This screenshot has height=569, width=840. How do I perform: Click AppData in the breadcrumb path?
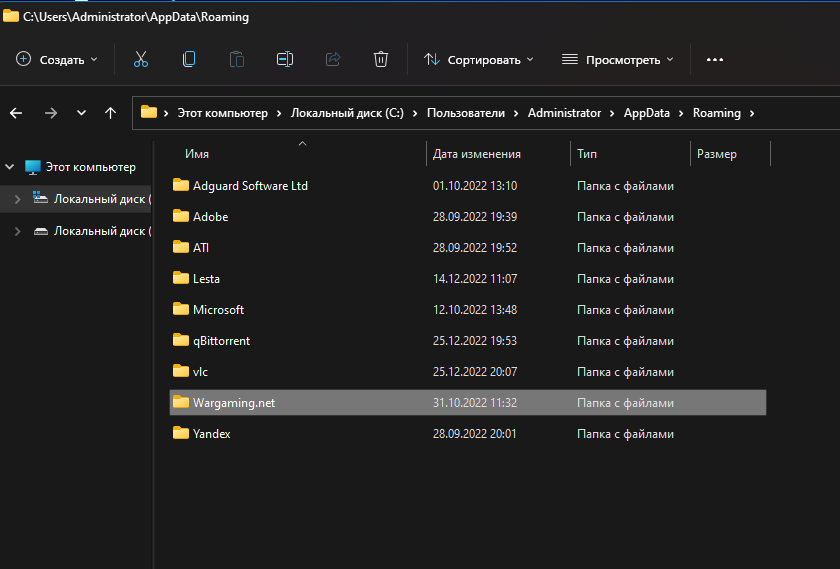tap(646, 113)
